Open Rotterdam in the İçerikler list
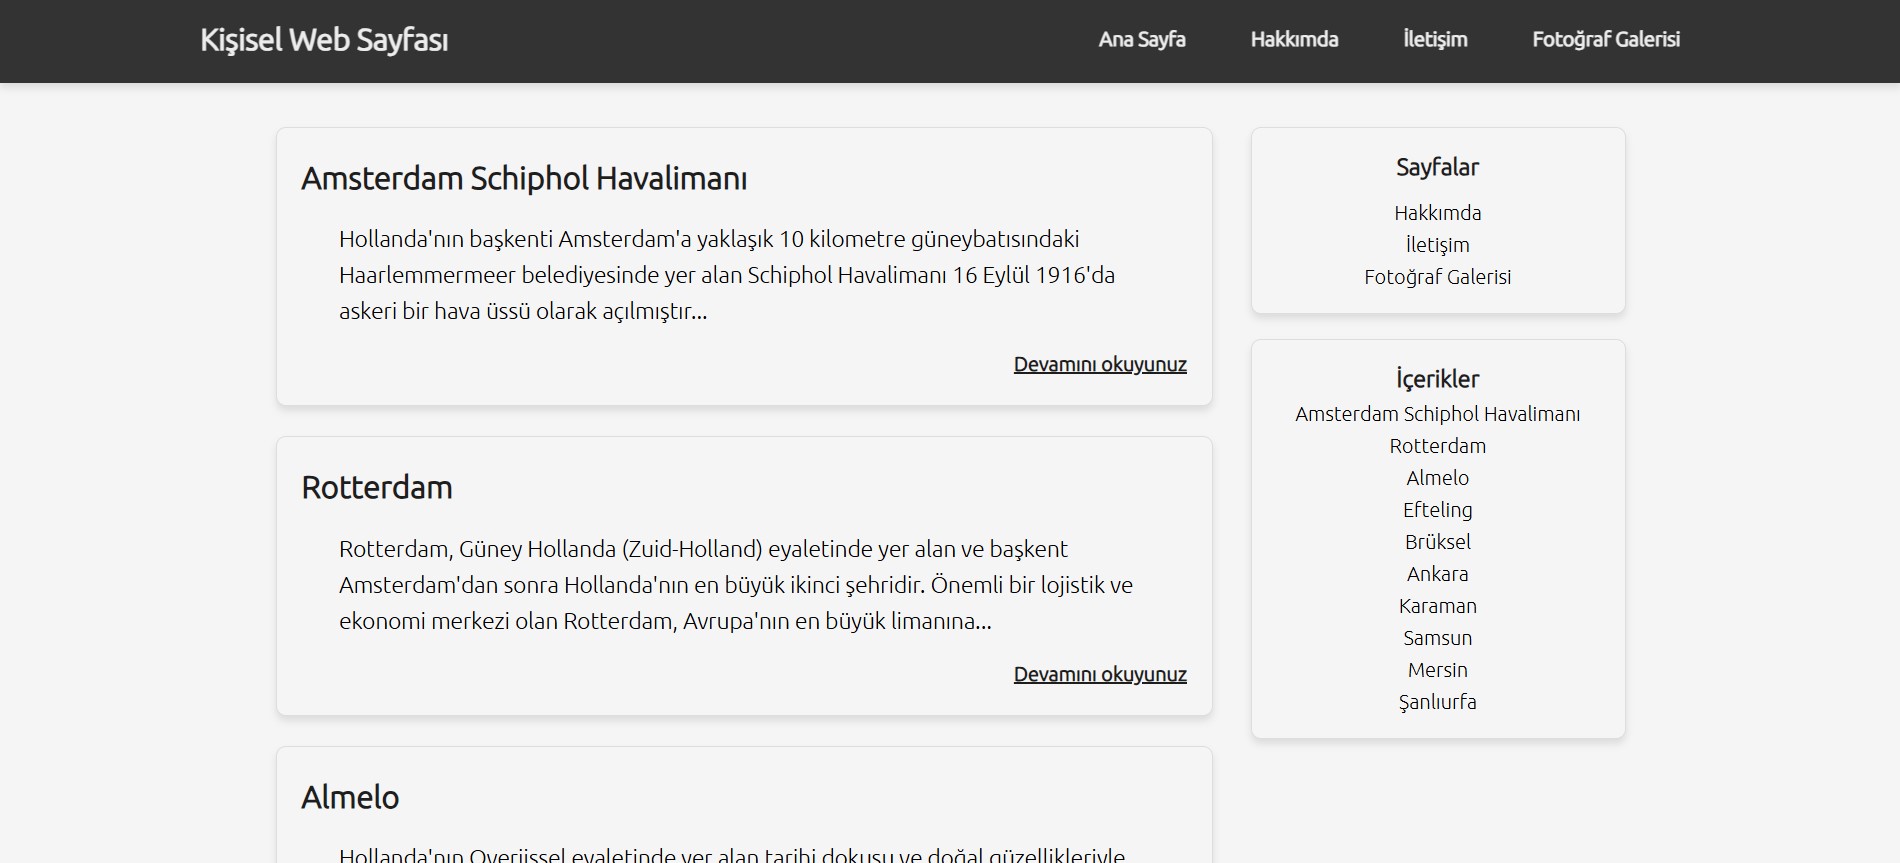The width and height of the screenshot is (1900, 863). click(x=1438, y=446)
